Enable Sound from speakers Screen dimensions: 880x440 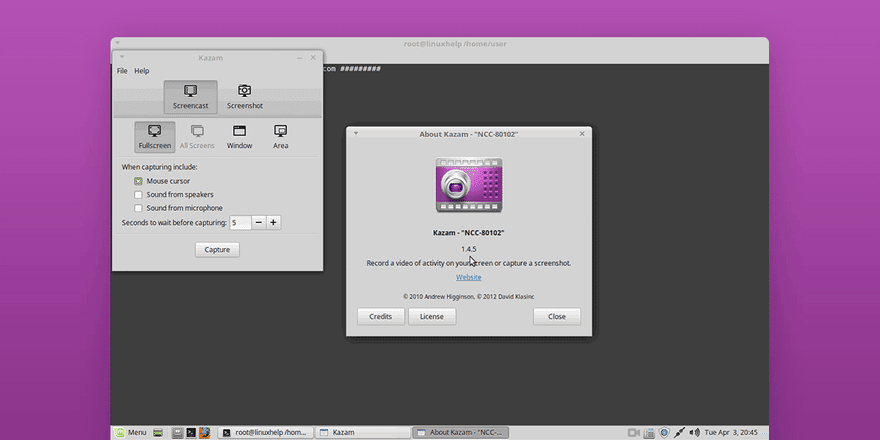coord(139,195)
